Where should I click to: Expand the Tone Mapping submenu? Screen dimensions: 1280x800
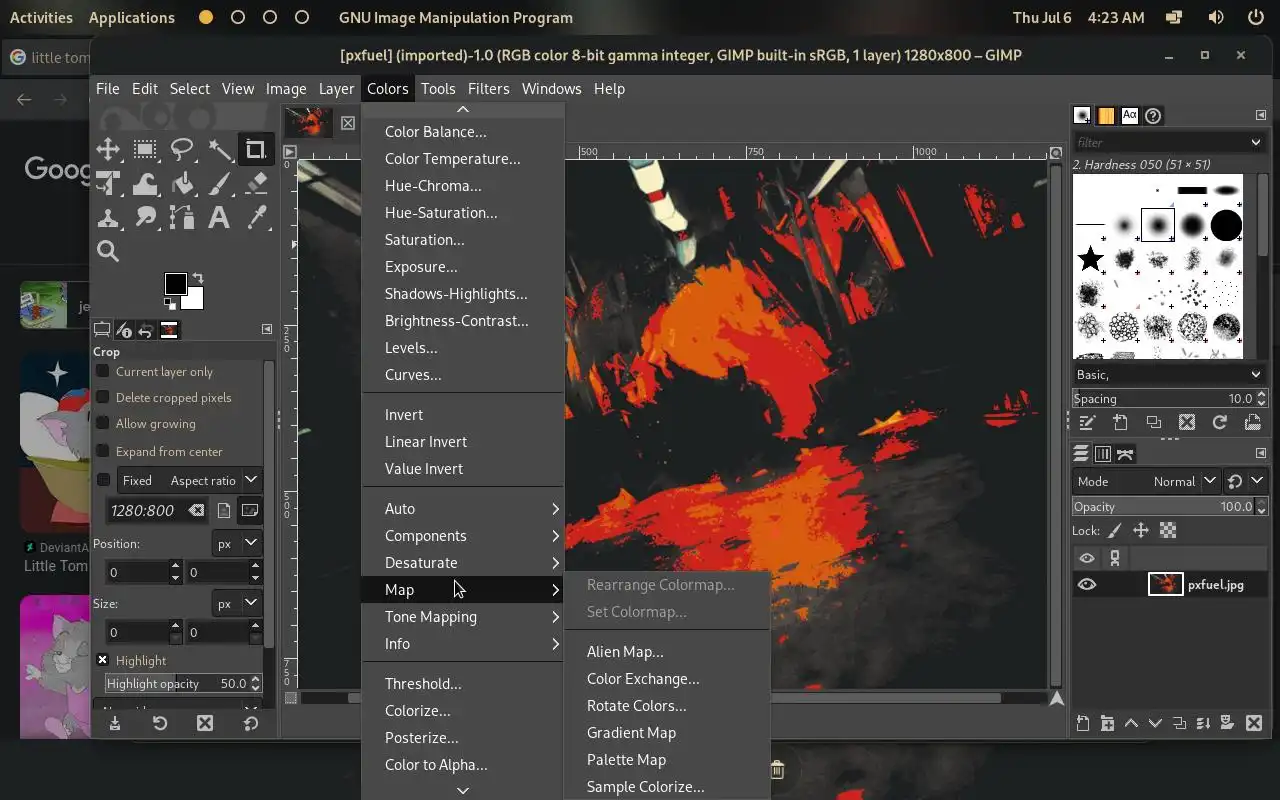click(464, 617)
